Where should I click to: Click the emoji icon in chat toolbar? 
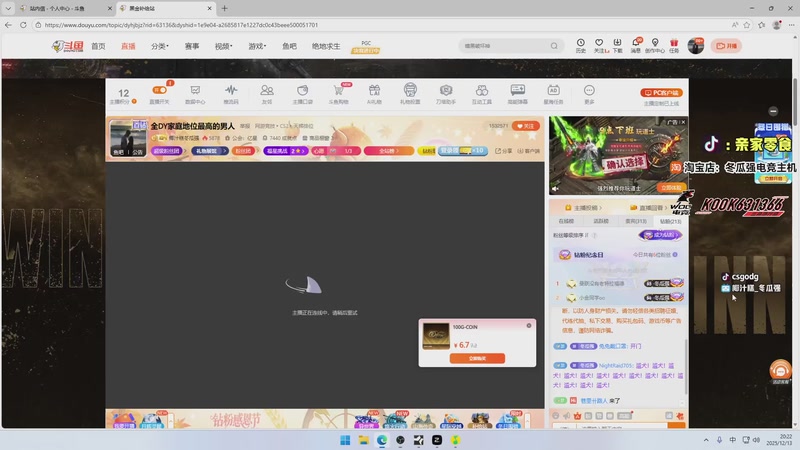point(556,416)
